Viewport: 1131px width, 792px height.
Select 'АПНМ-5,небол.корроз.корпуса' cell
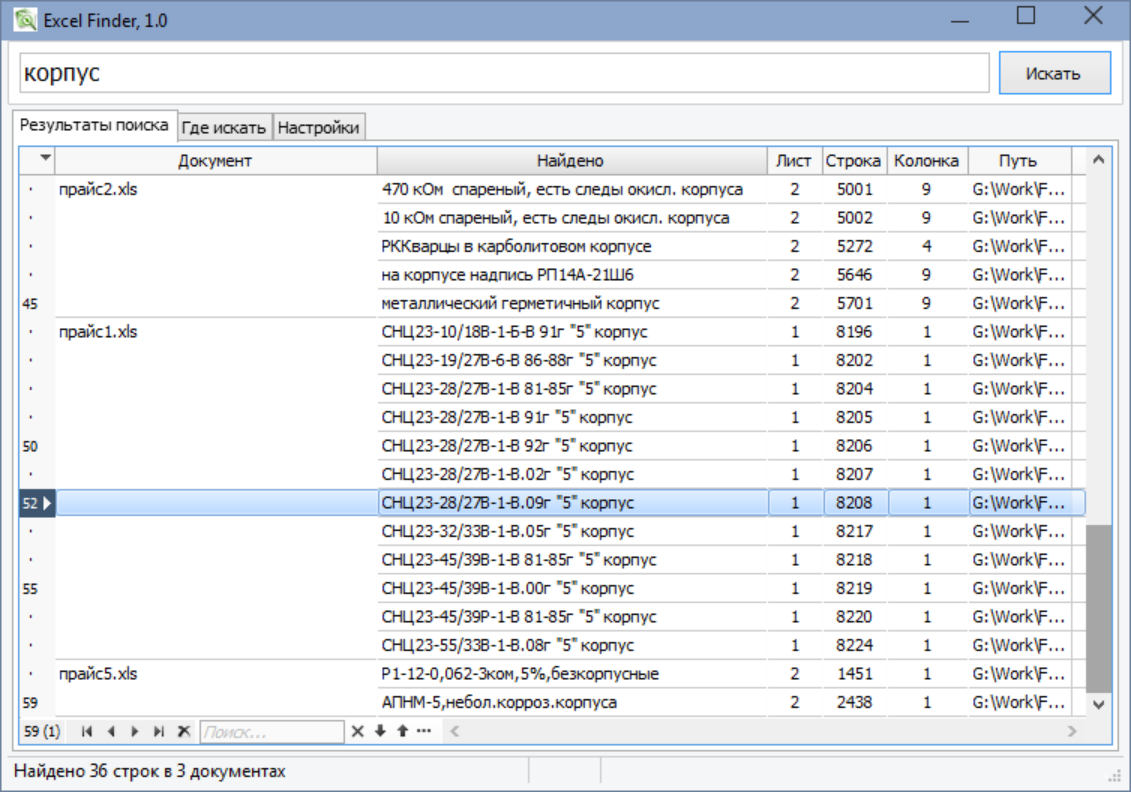click(572, 703)
